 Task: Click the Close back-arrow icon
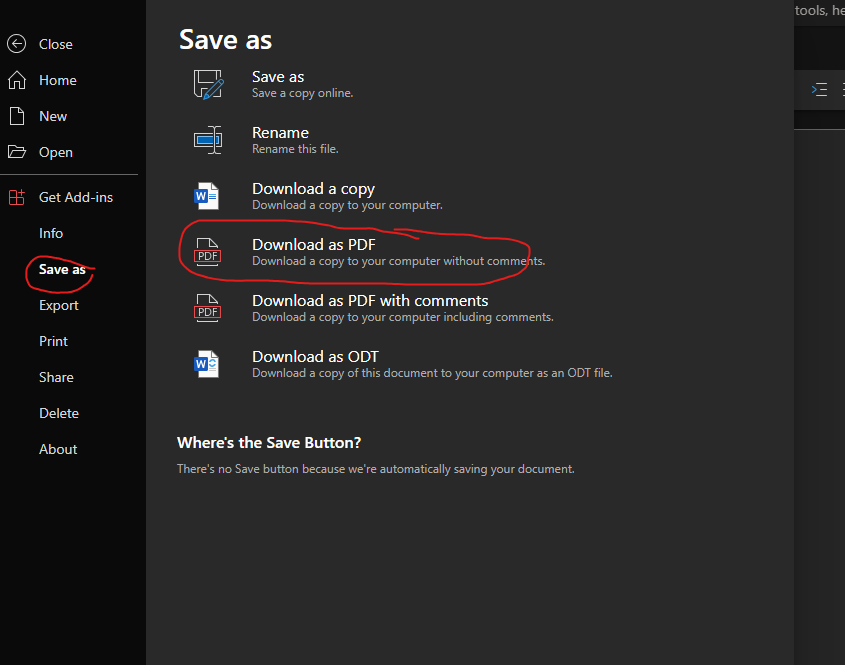click(17, 44)
